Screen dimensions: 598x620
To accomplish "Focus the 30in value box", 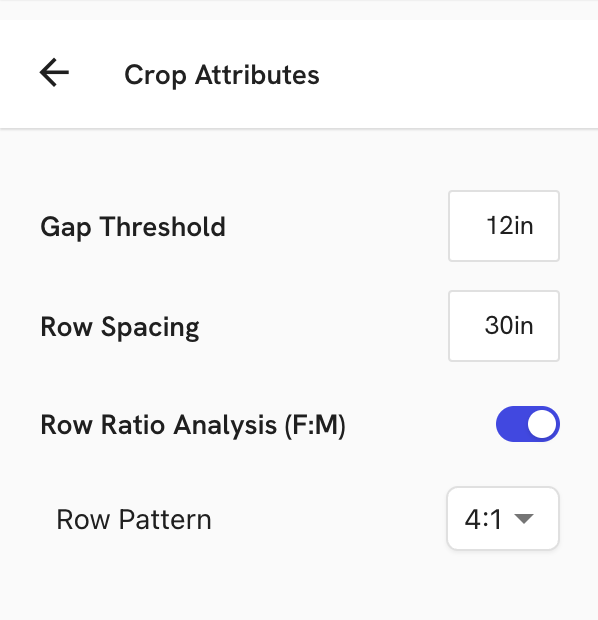I will (504, 326).
